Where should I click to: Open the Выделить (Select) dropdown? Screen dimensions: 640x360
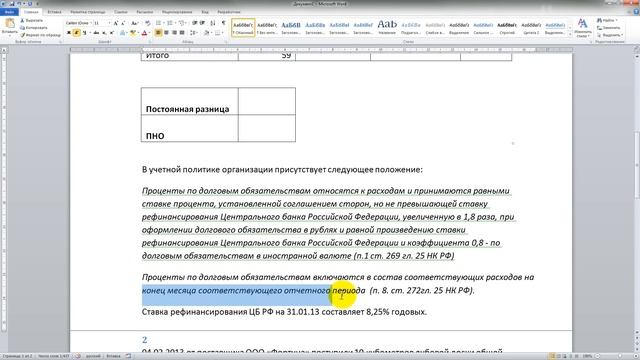(x=610, y=35)
